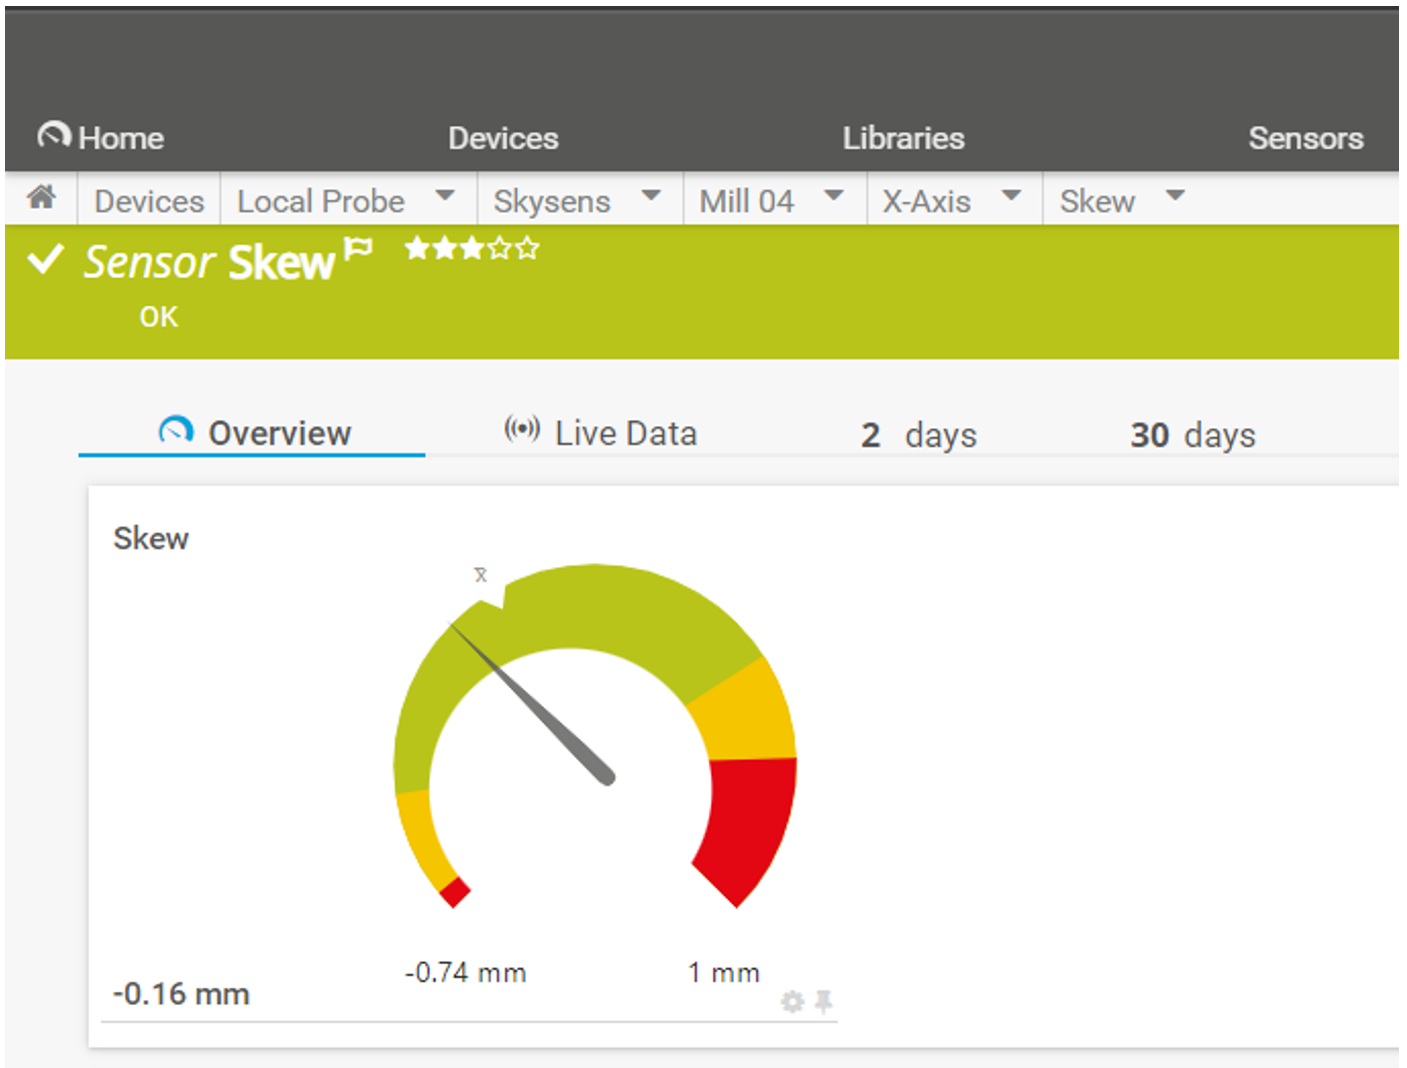
Task: Click the home icon in breadcrumb bar
Action: [41, 198]
